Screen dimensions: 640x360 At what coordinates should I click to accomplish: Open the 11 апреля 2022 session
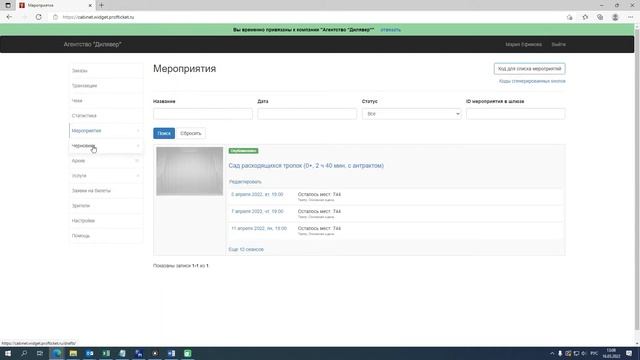259,229
